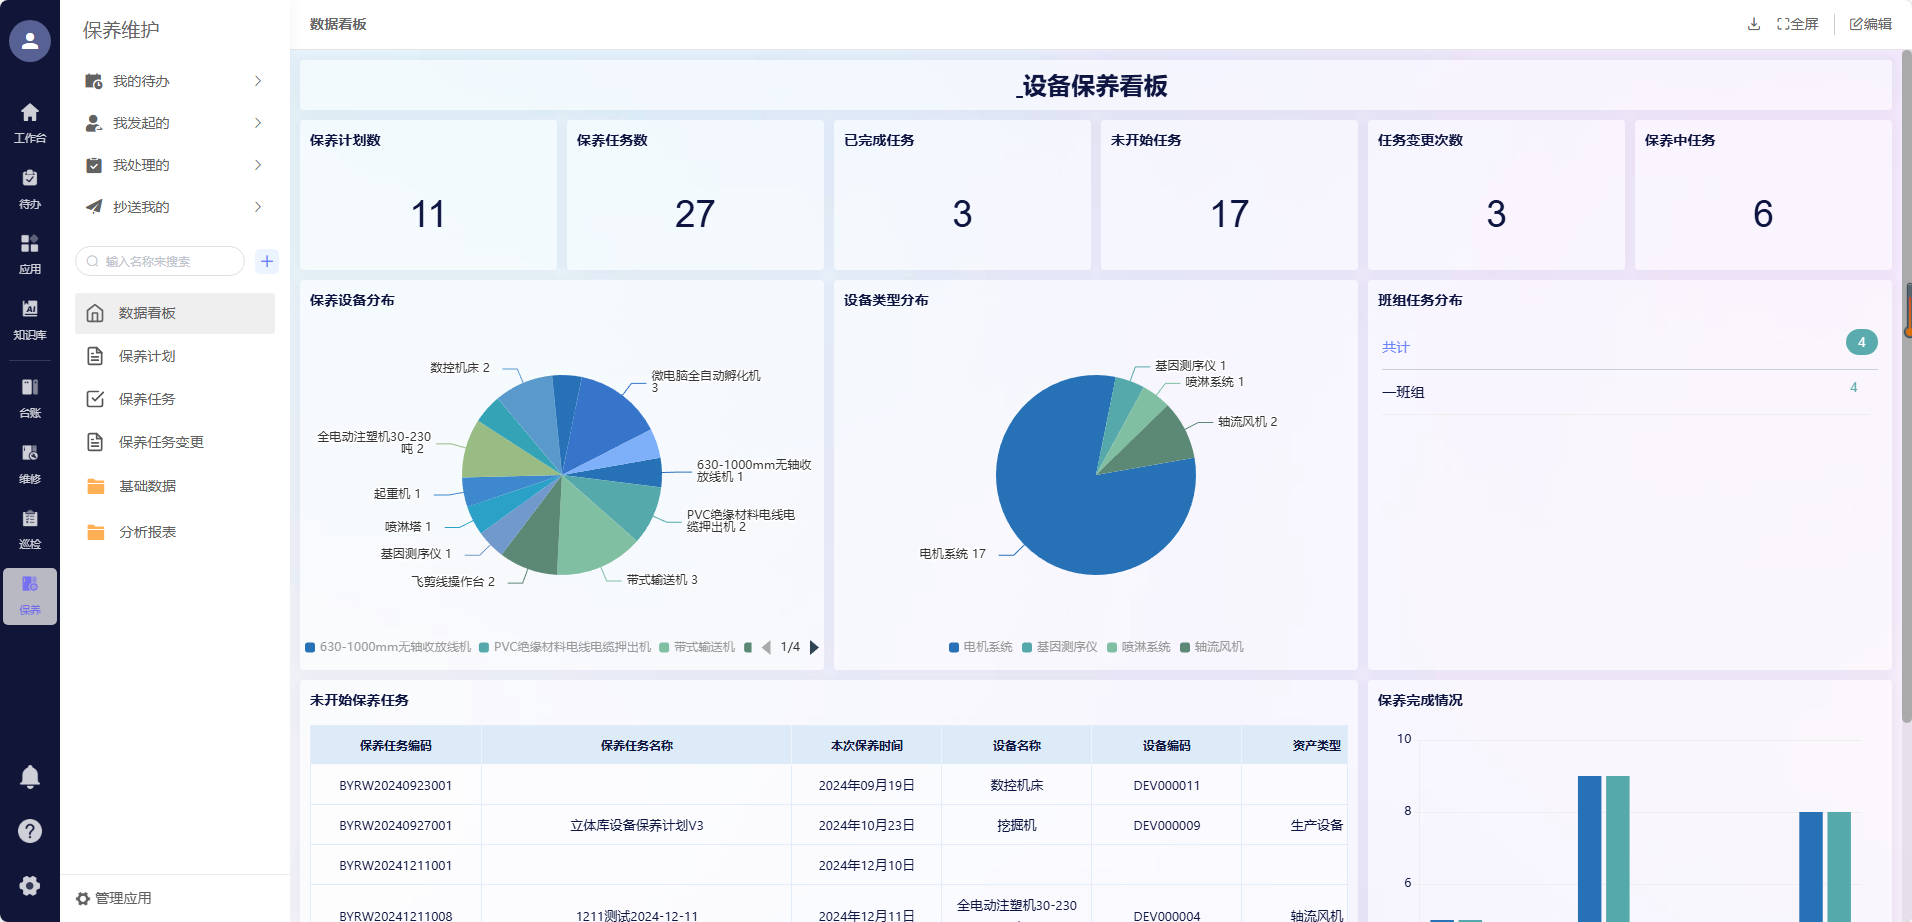The image size is (1912, 922).
Task: Go to next legend page arrow
Action: pos(814,647)
